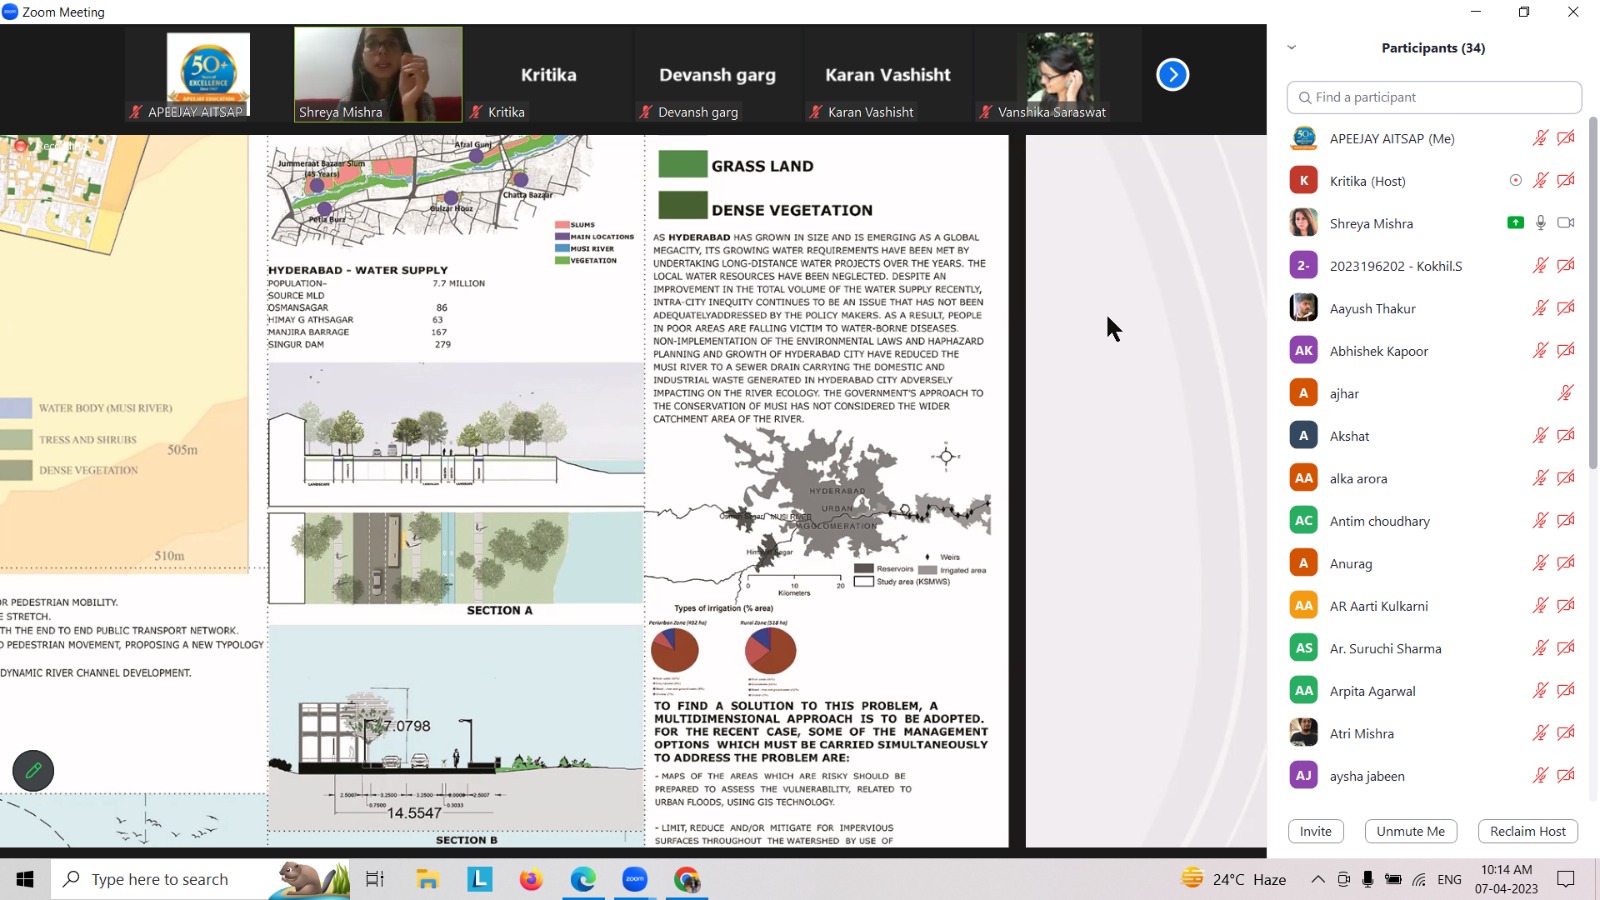Screen dimensions: 1600x900
Task: Click Abhishek Kapoor's muted mic icon
Action: pyautogui.click(x=1540, y=351)
